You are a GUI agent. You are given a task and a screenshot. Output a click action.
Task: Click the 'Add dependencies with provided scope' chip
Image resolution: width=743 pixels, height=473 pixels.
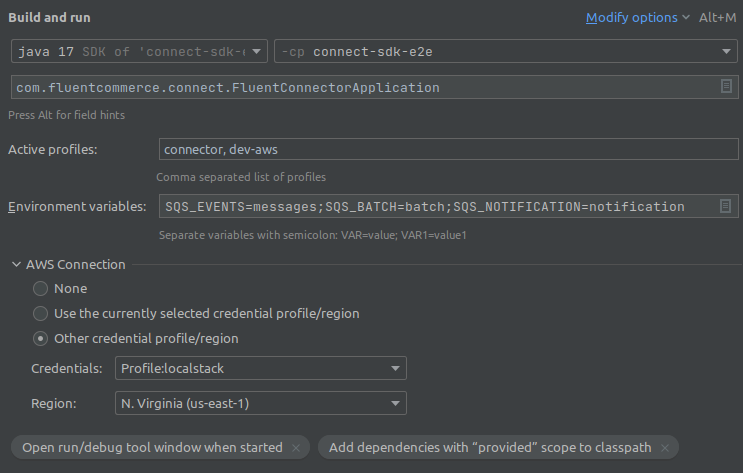click(489, 448)
